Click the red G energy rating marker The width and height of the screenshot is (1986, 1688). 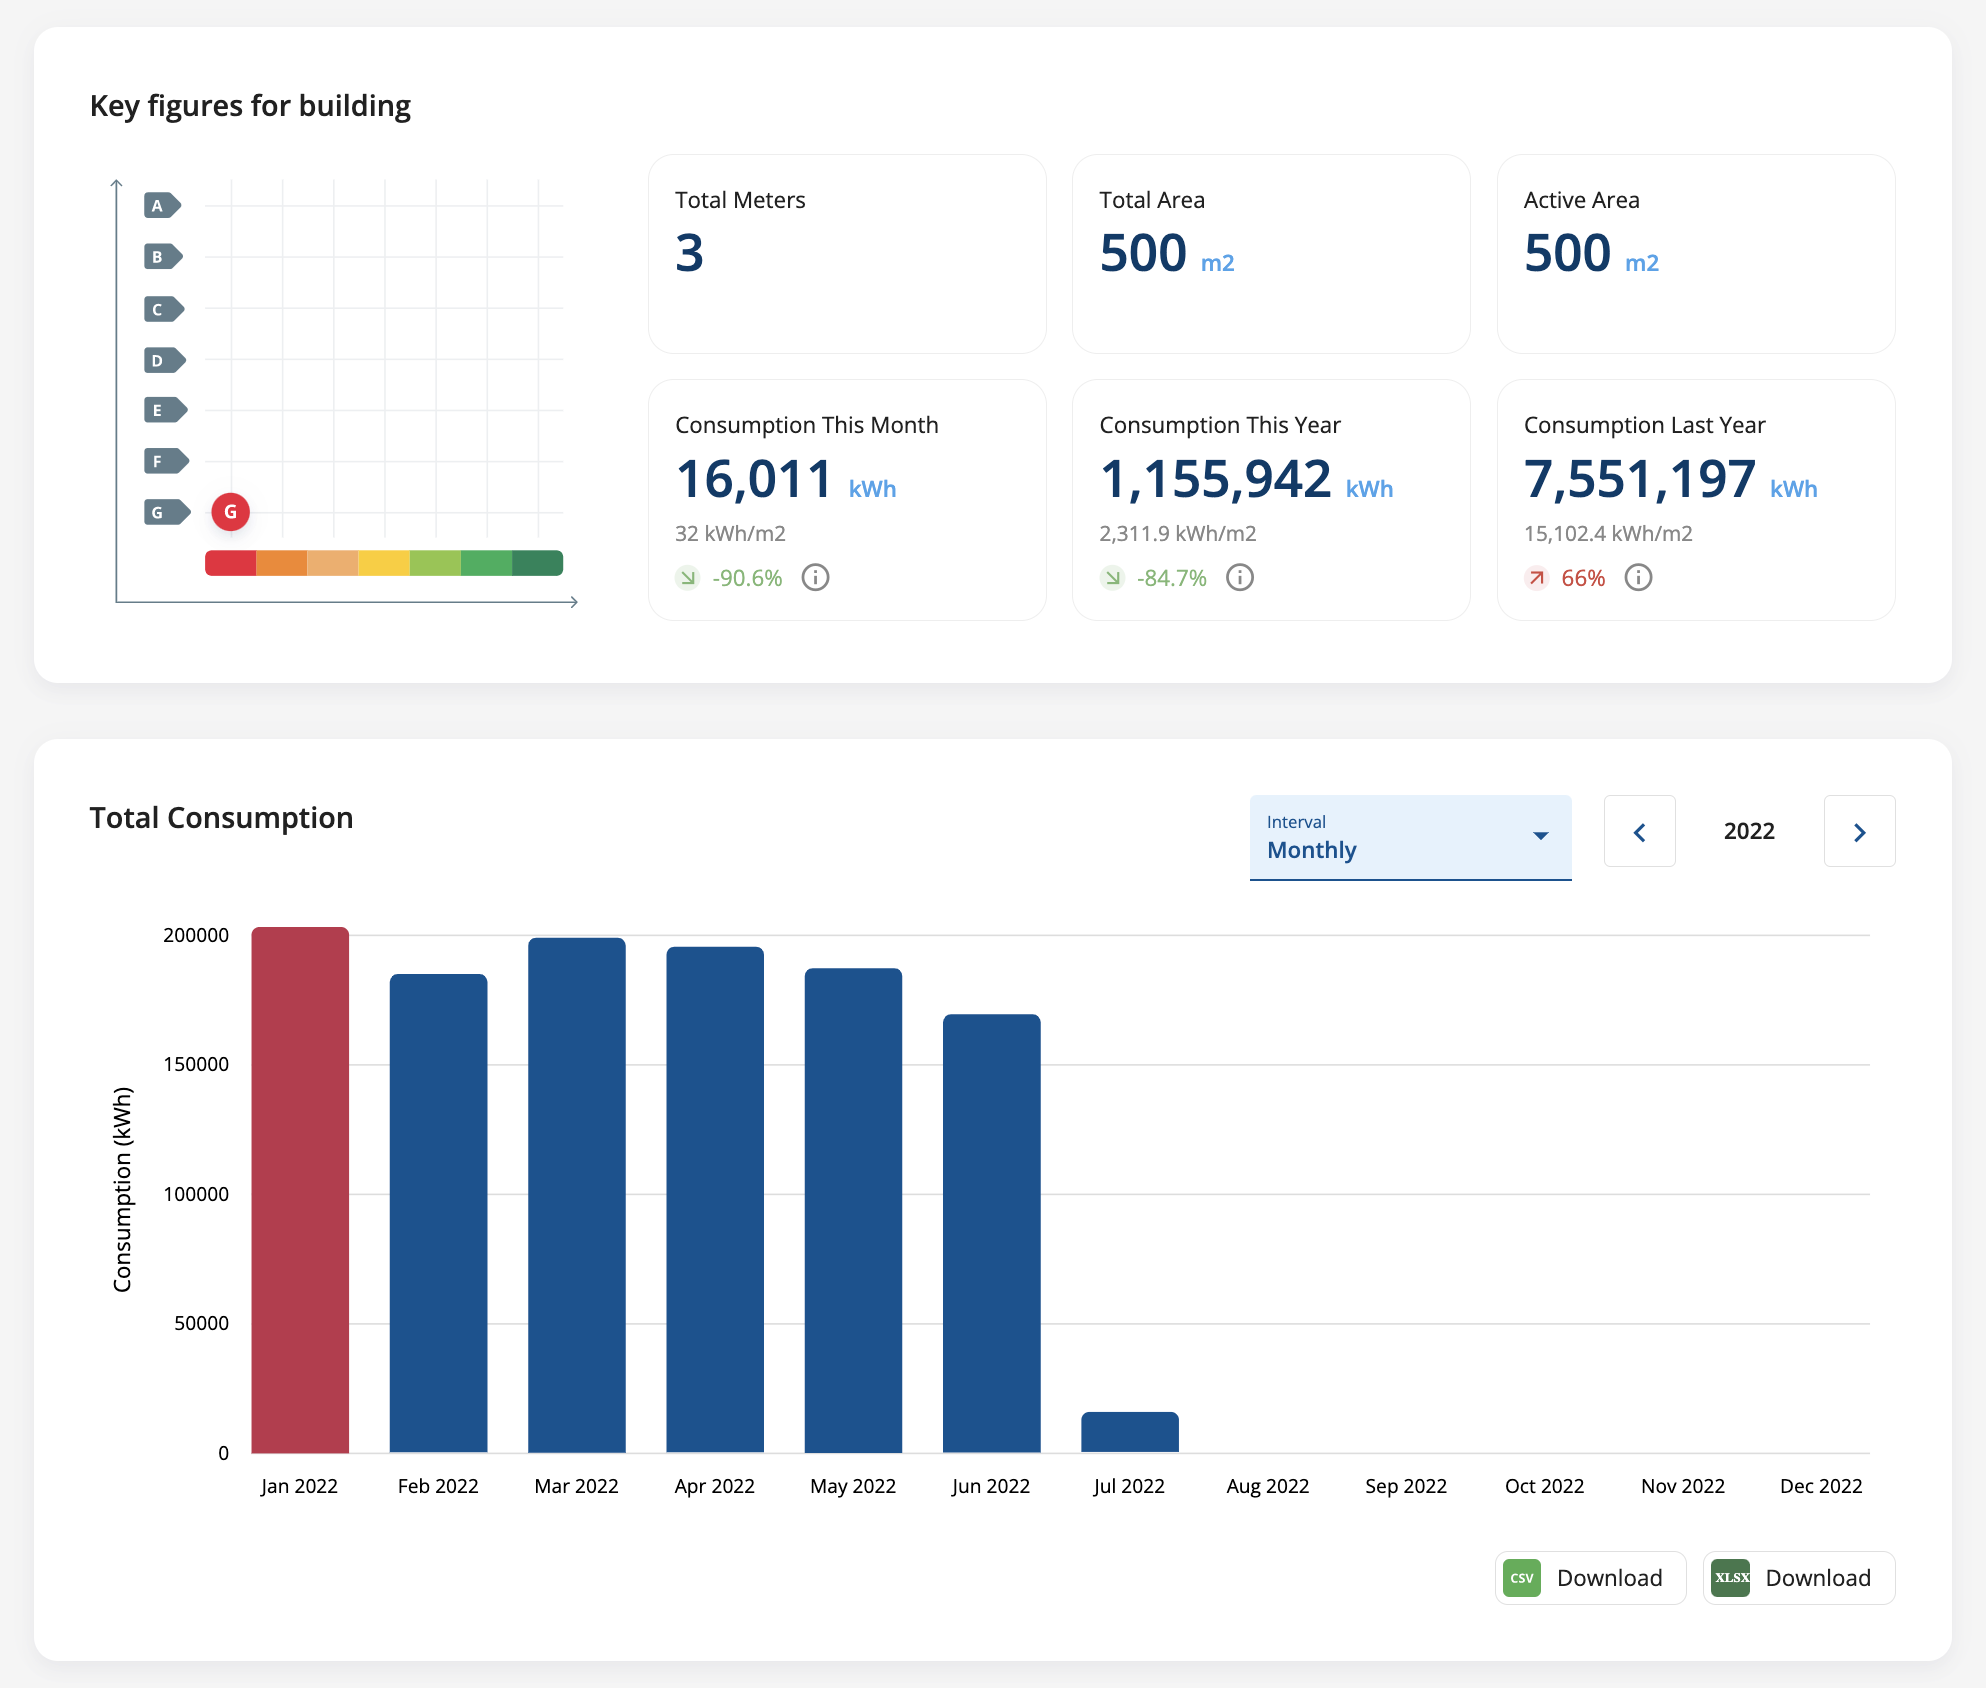tap(230, 512)
